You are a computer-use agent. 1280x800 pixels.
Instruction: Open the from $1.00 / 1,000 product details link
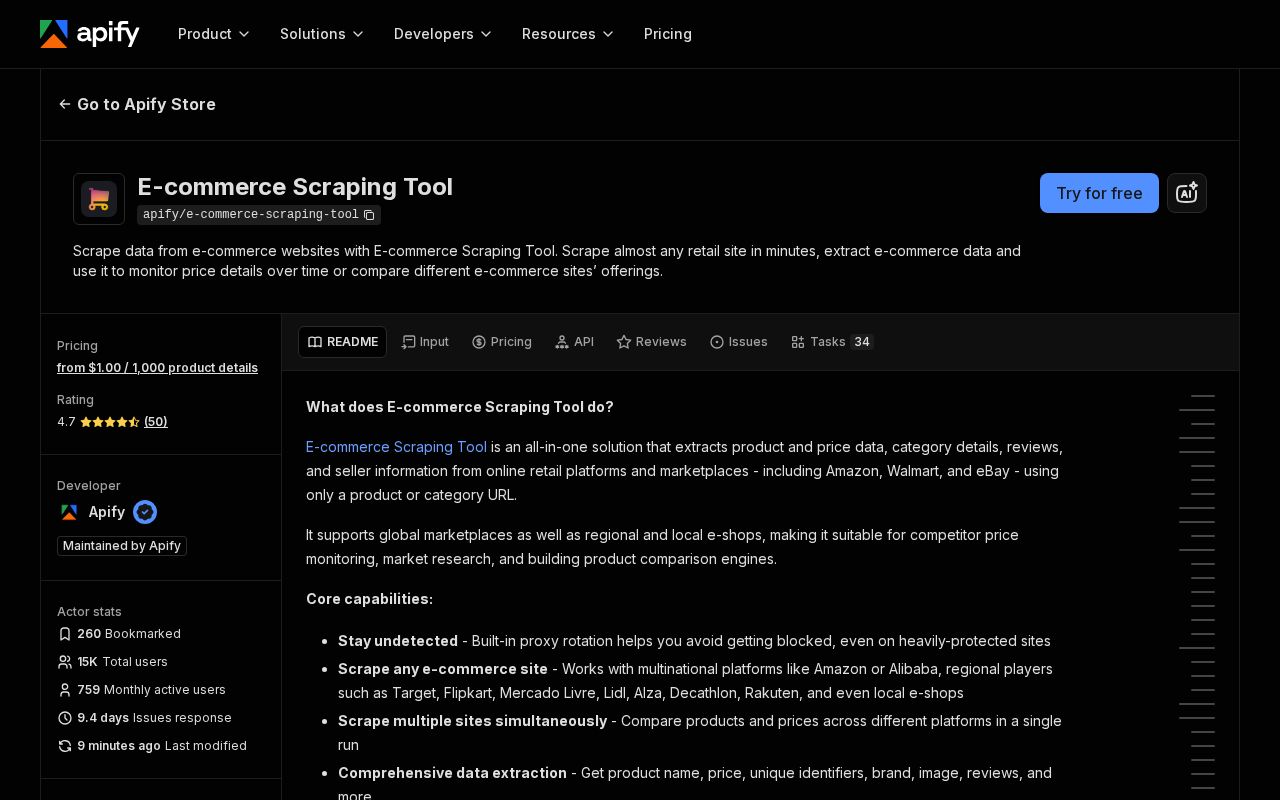157,368
